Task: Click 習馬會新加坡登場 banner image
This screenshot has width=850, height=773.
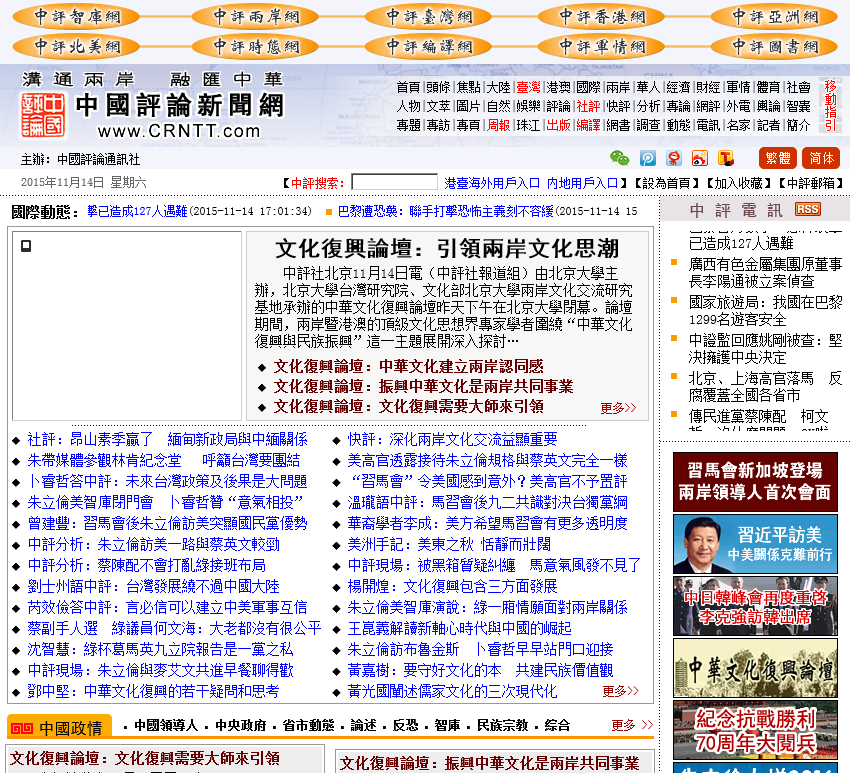Action: [x=755, y=481]
